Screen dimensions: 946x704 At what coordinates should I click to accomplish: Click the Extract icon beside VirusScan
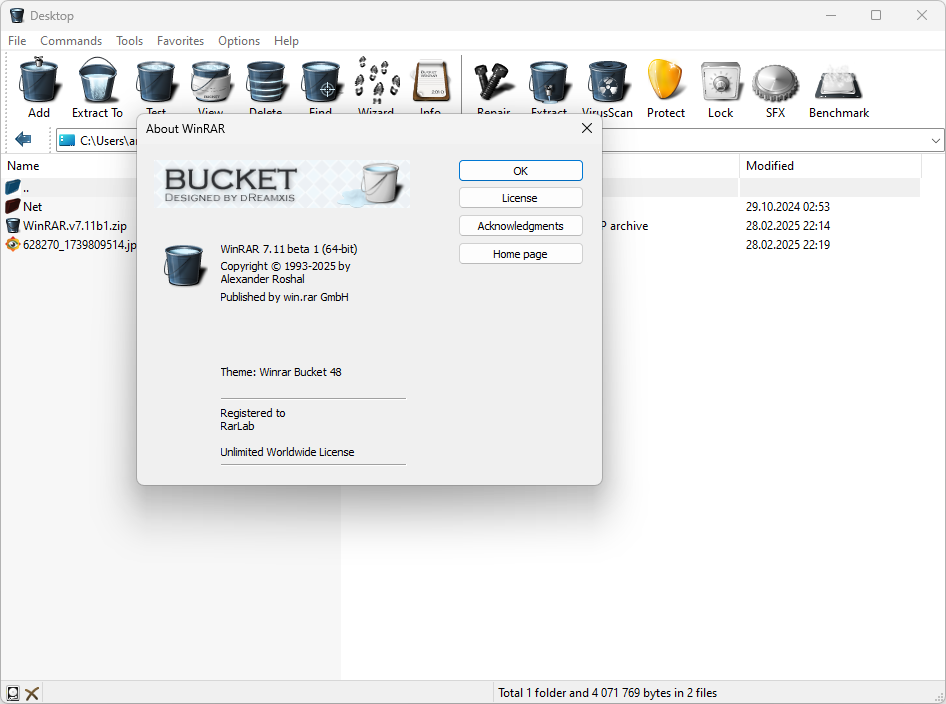[x=548, y=81]
